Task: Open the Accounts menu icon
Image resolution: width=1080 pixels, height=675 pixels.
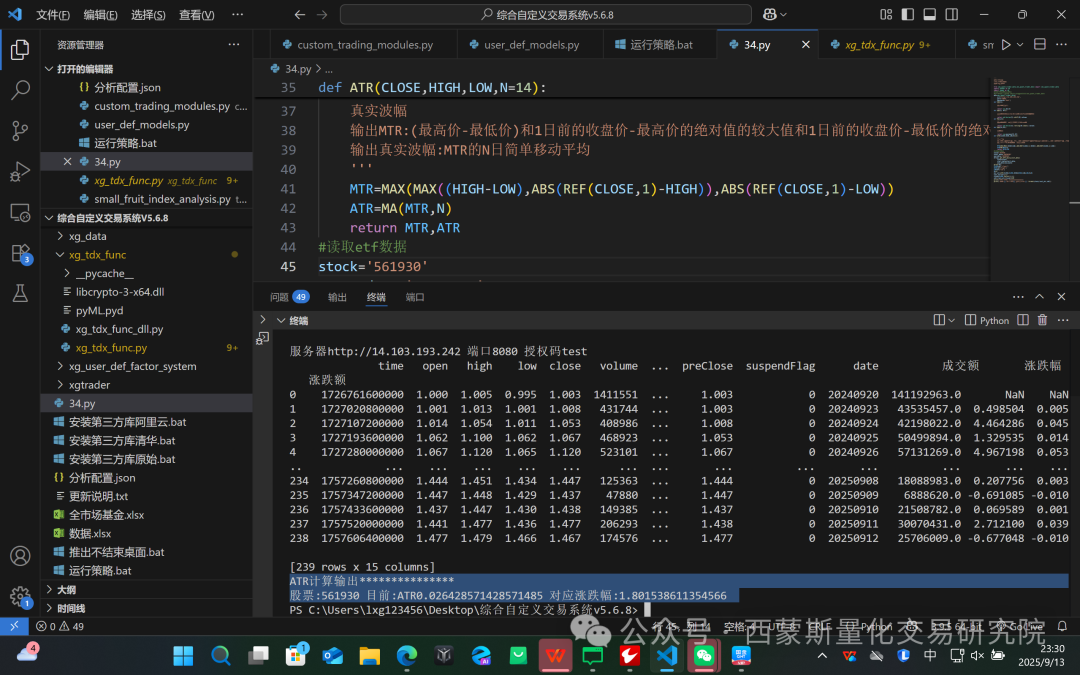Action: point(20,556)
